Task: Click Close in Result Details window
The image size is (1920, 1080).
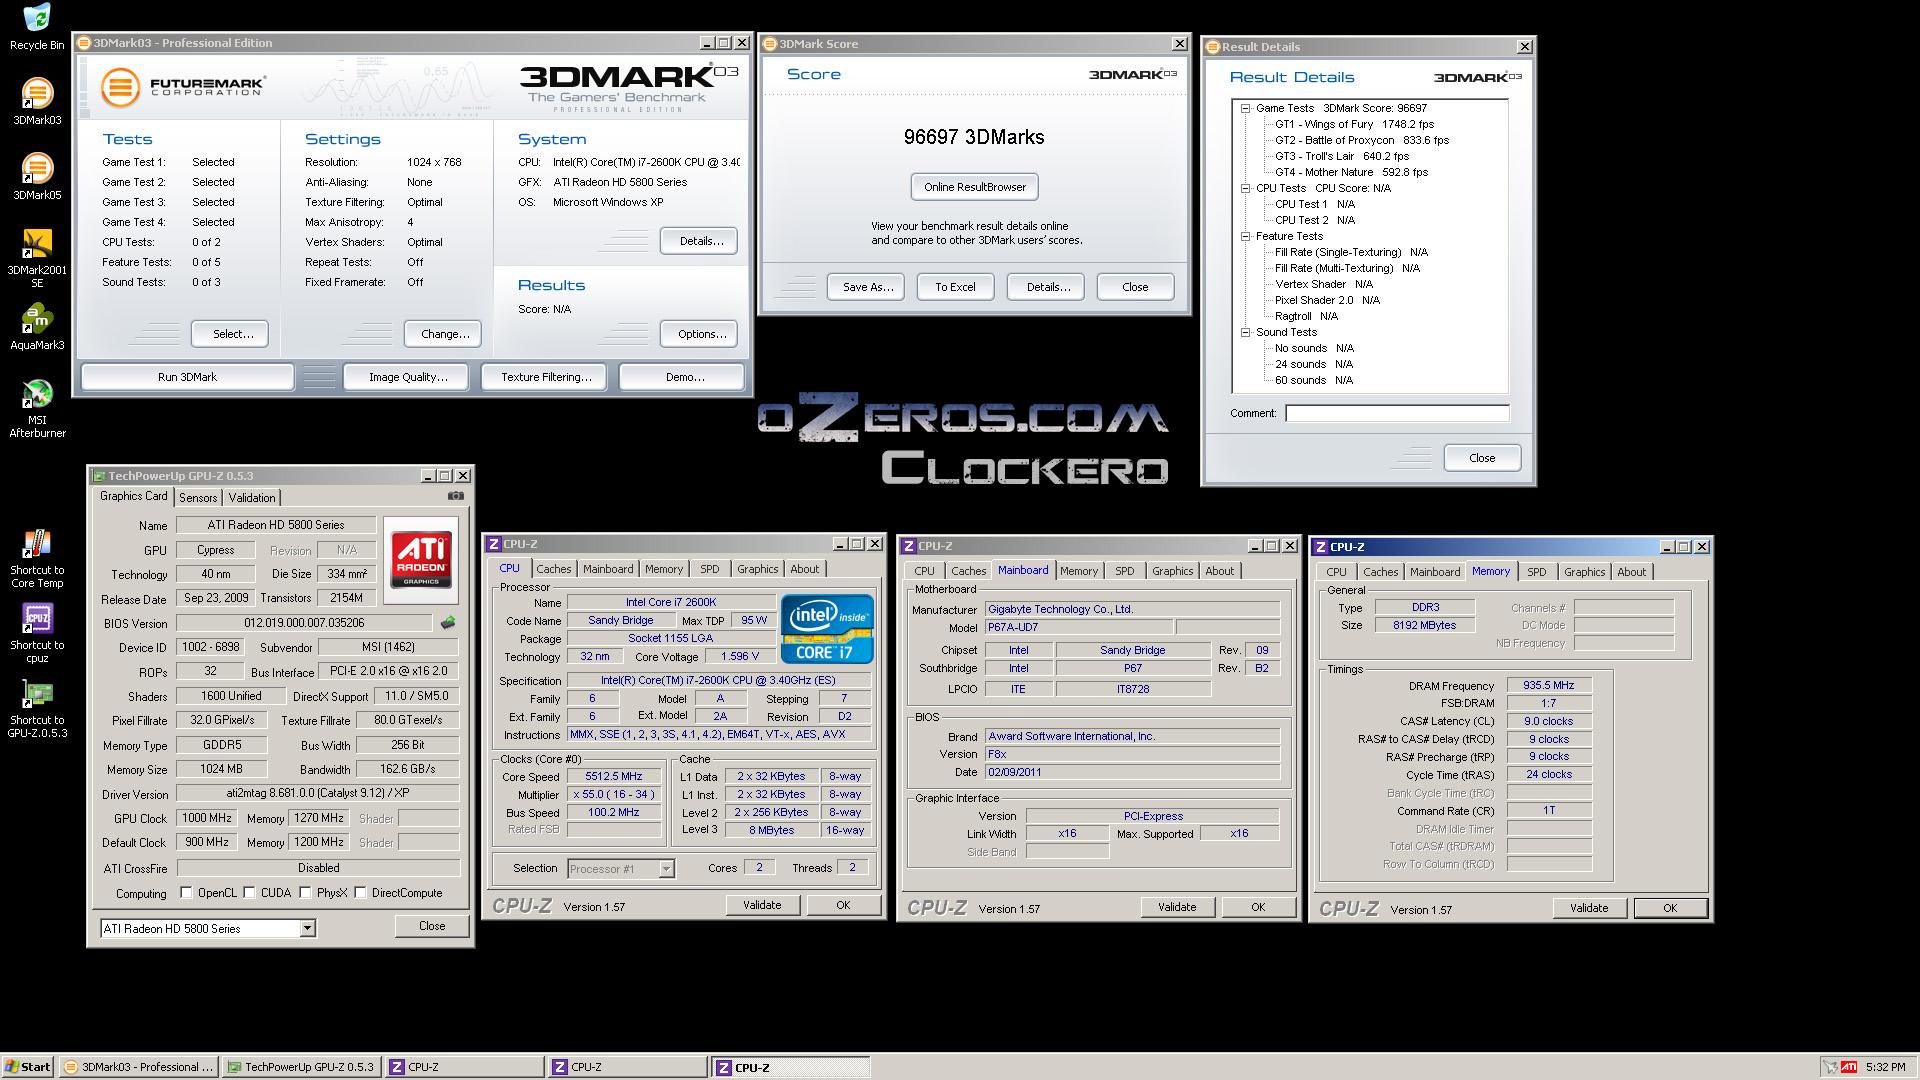Action: pos(1482,458)
